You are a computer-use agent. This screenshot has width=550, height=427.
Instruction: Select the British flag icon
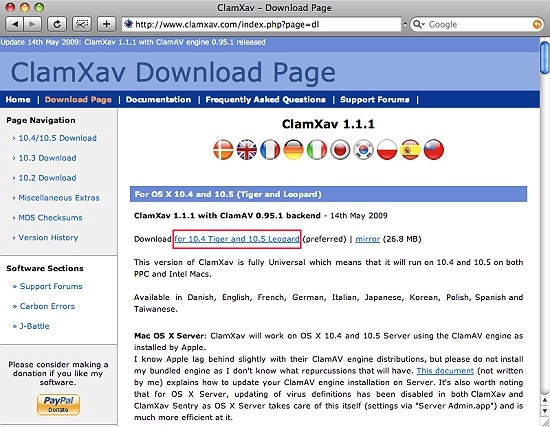click(x=247, y=149)
